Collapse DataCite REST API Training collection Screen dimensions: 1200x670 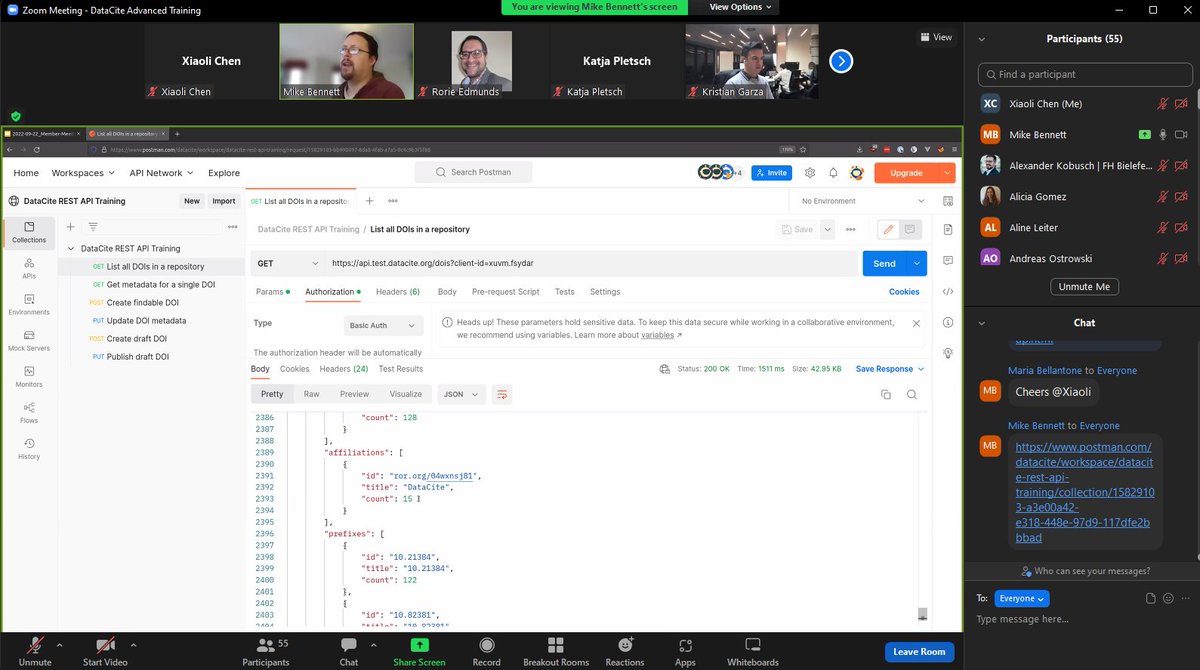point(71,248)
